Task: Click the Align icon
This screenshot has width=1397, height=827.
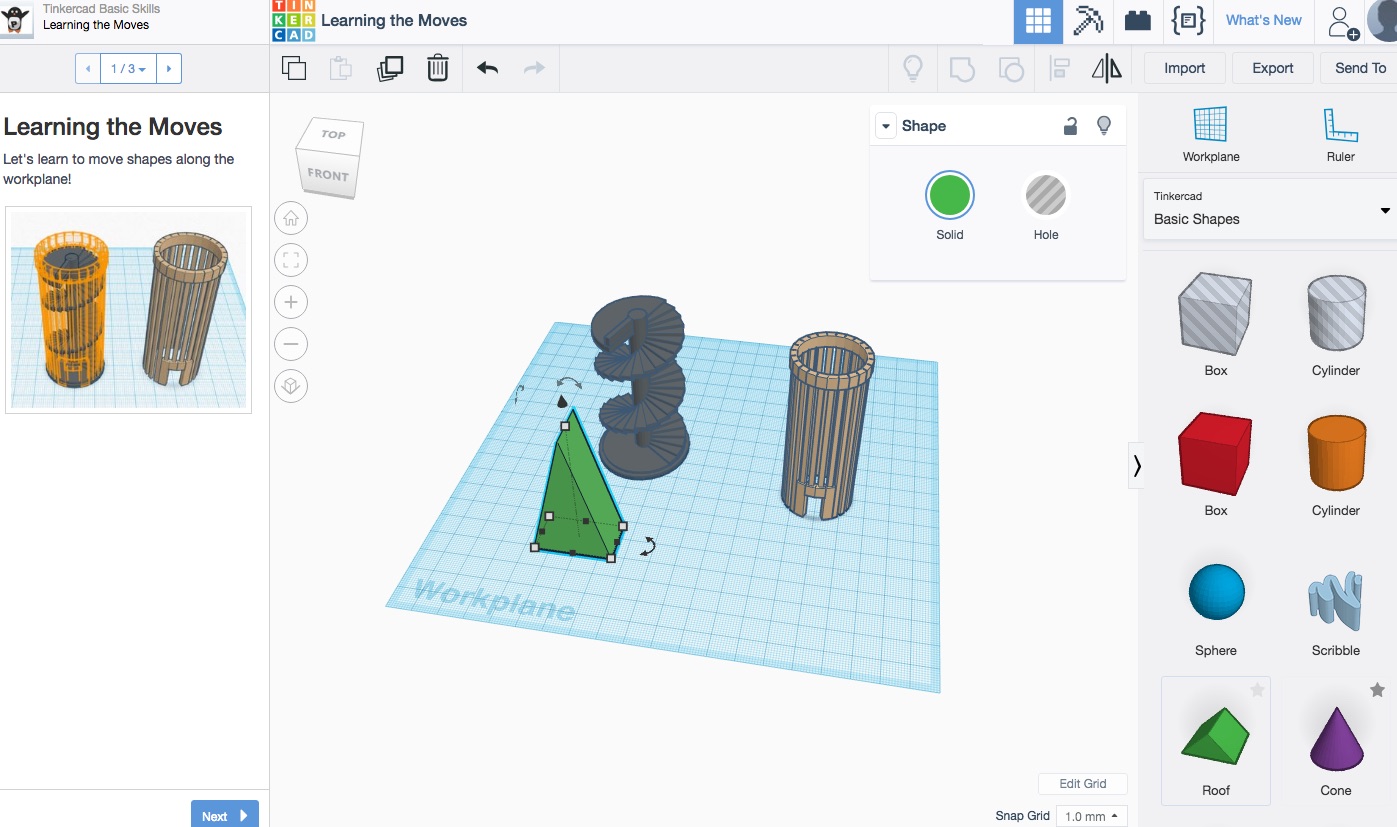Action: pos(1060,68)
